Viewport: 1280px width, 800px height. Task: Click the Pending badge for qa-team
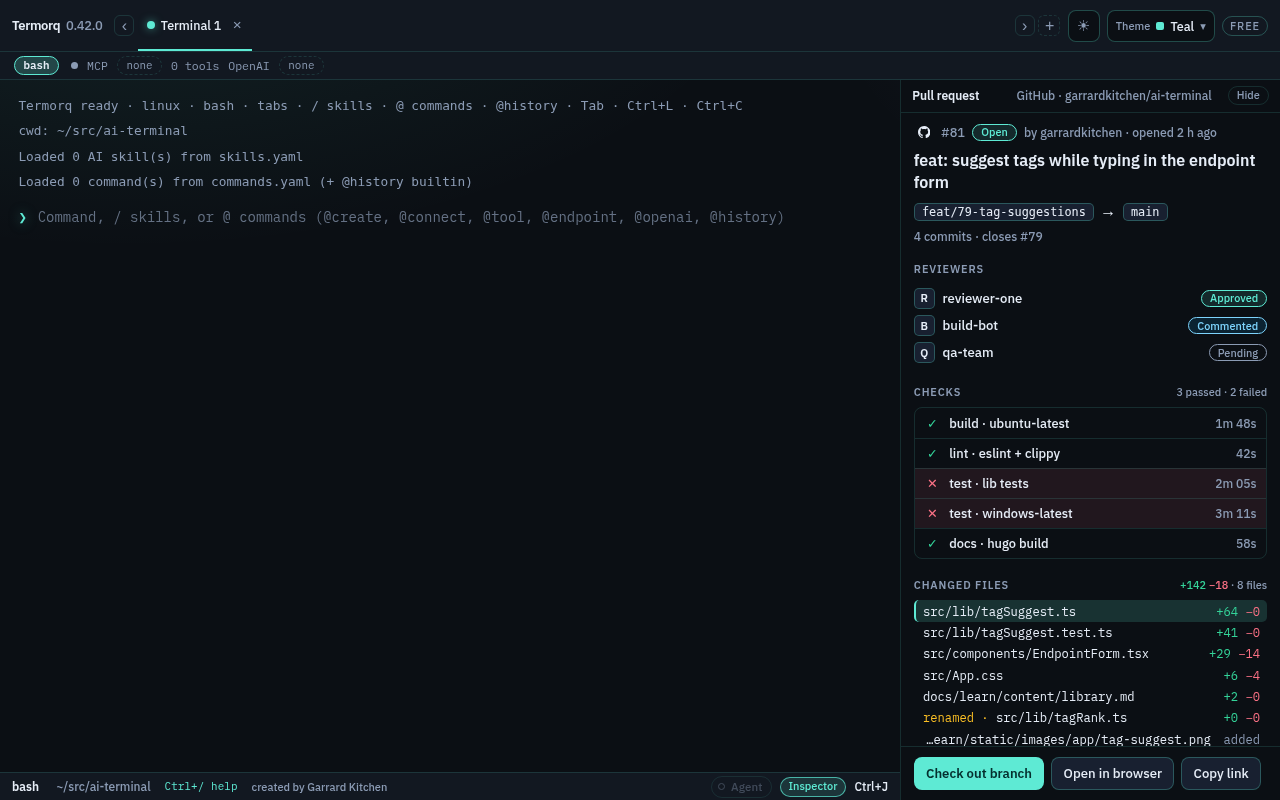[1238, 353]
